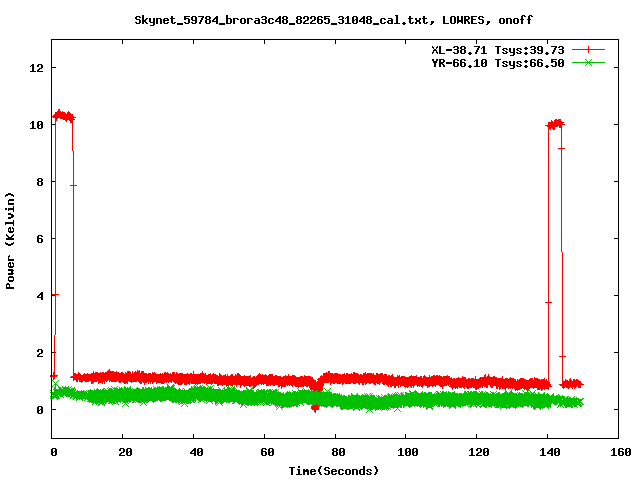Screen dimensions: 640x480
Task: Click the y-axis tick label 10
Action: 36,125
